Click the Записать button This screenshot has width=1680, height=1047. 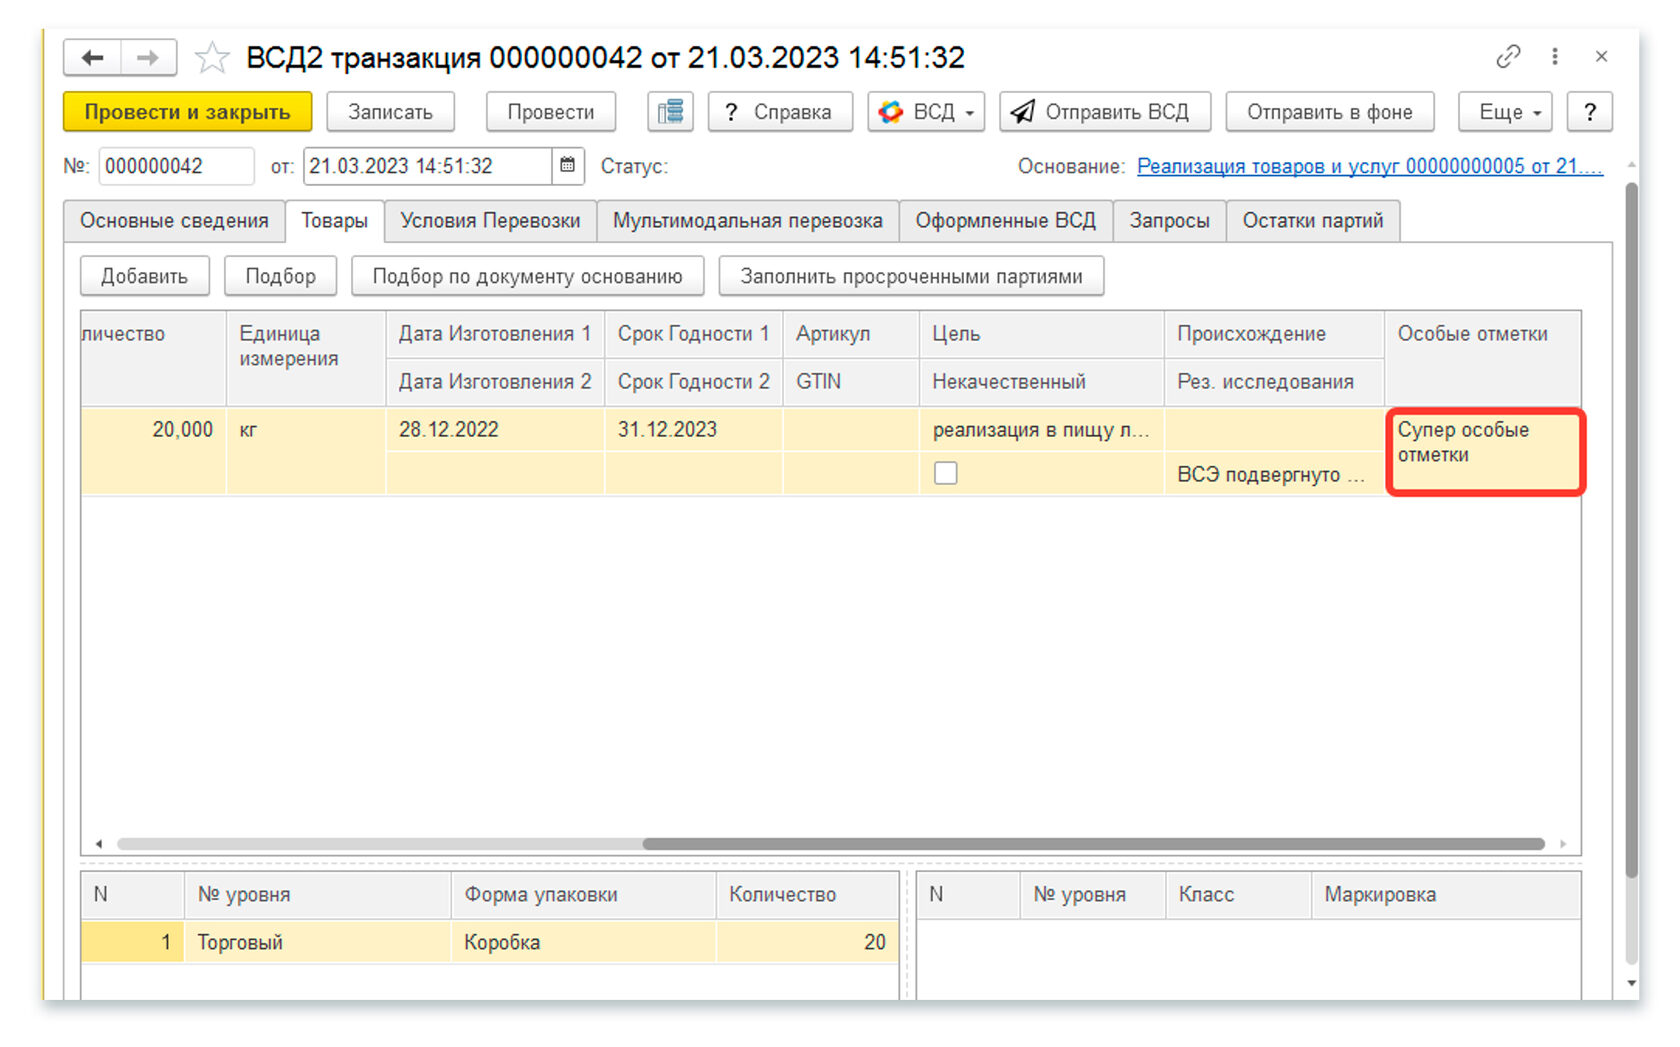(x=390, y=112)
